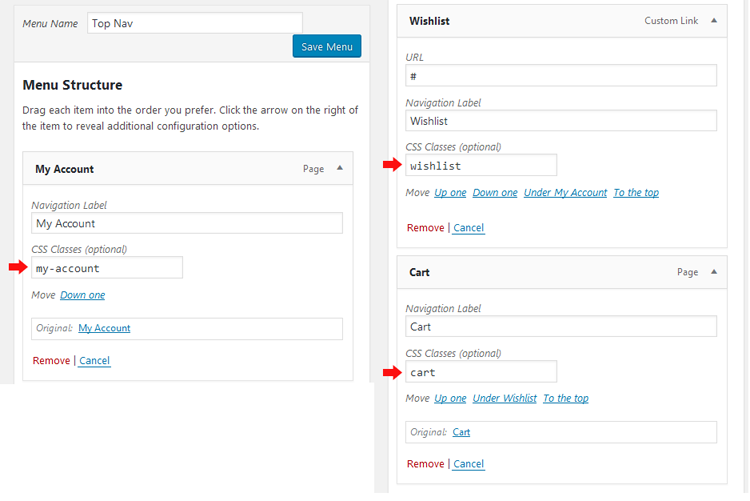750x501 pixels.
Task: Cancel Cart item changes
Action: [468, 464]
